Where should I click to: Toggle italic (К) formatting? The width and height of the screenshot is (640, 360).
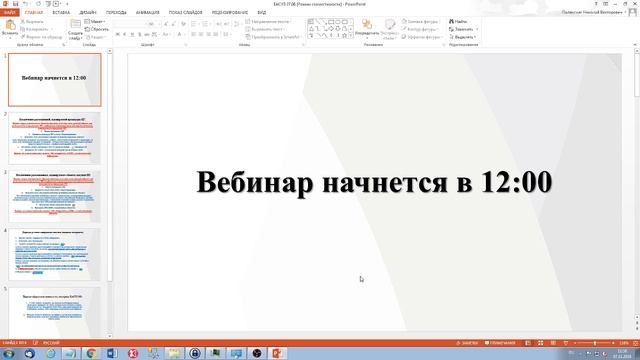[125, 35]
